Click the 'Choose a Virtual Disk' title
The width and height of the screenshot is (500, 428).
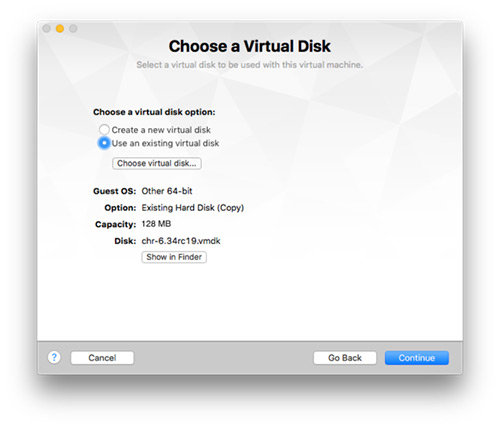(250, 46)
